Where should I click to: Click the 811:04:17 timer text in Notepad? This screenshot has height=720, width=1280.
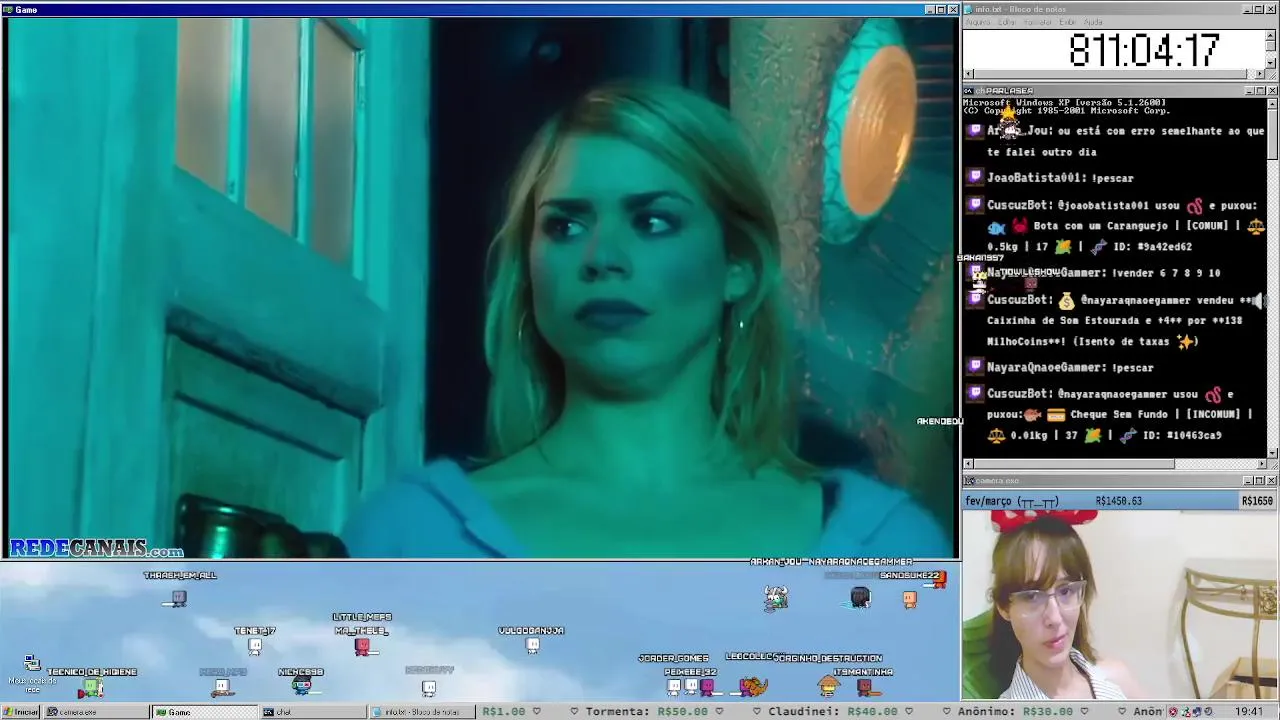[x=1144, y=50]
